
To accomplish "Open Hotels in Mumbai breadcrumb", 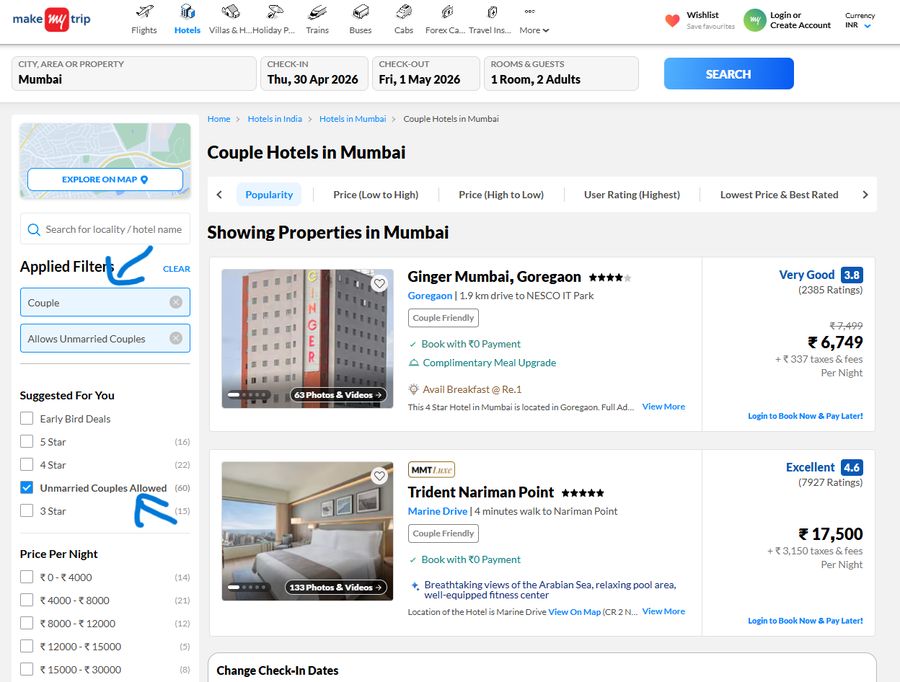I will click(x=352, y=119).
